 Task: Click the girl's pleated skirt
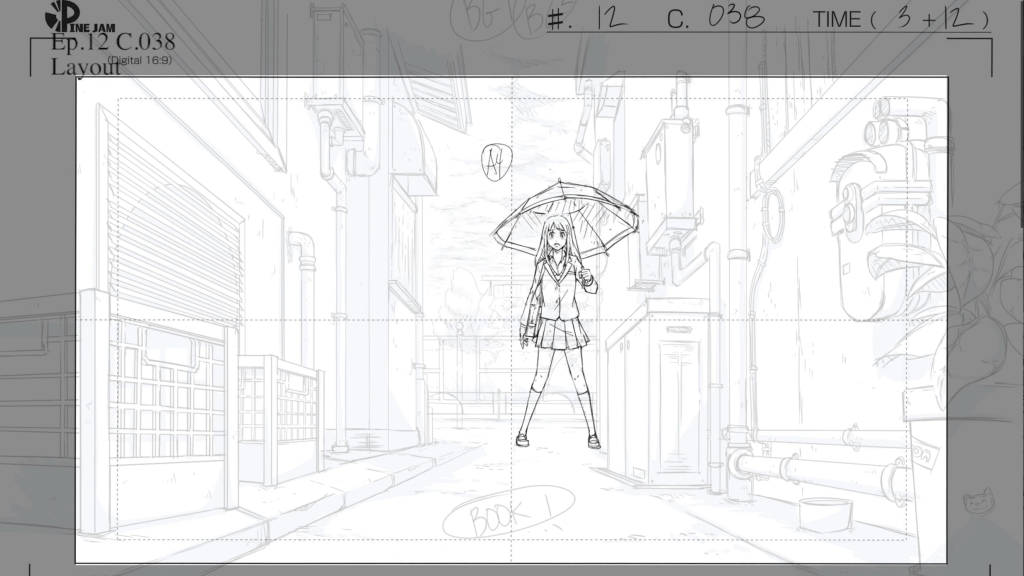click(x=558, y=333)
